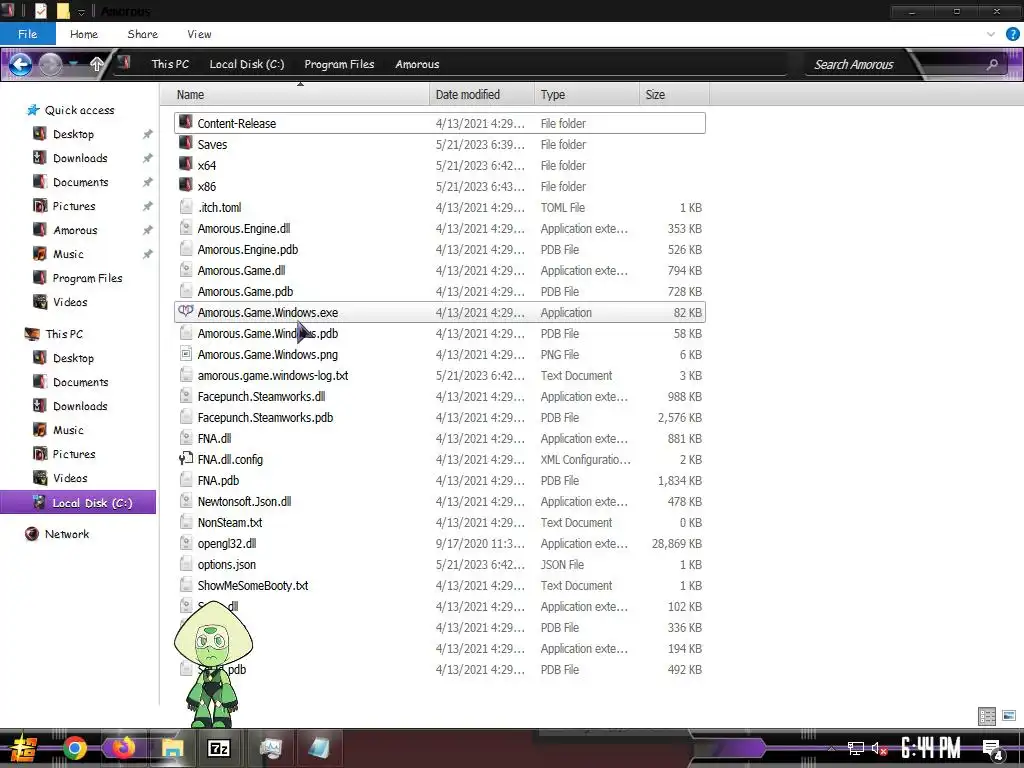Open pinned Amorous folder in Quick access
This screenshot has height=768, width=1024.
(x=74, y=230)
